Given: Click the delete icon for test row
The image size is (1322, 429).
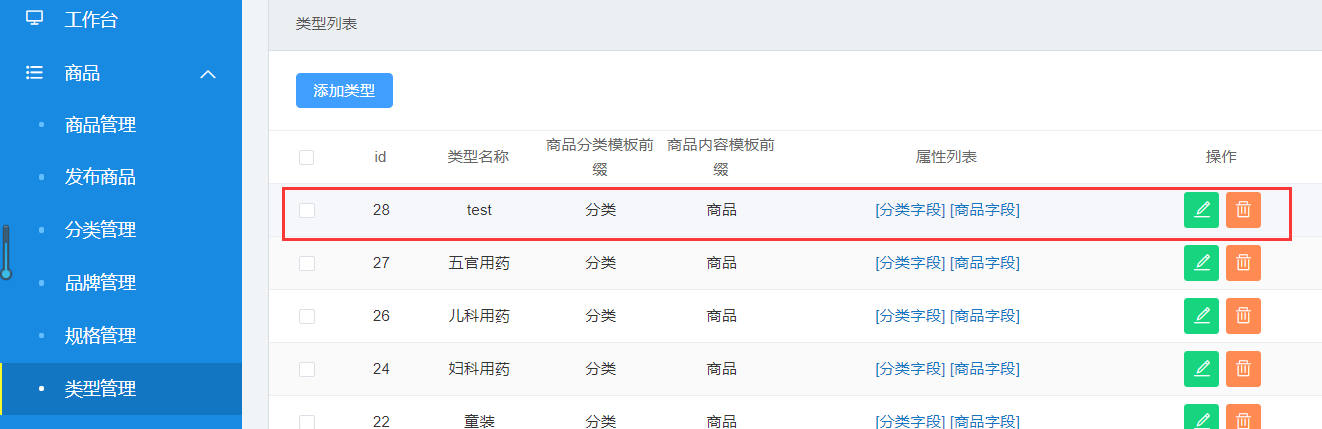Looking at the screenshot, I should tap(1243, 210).
